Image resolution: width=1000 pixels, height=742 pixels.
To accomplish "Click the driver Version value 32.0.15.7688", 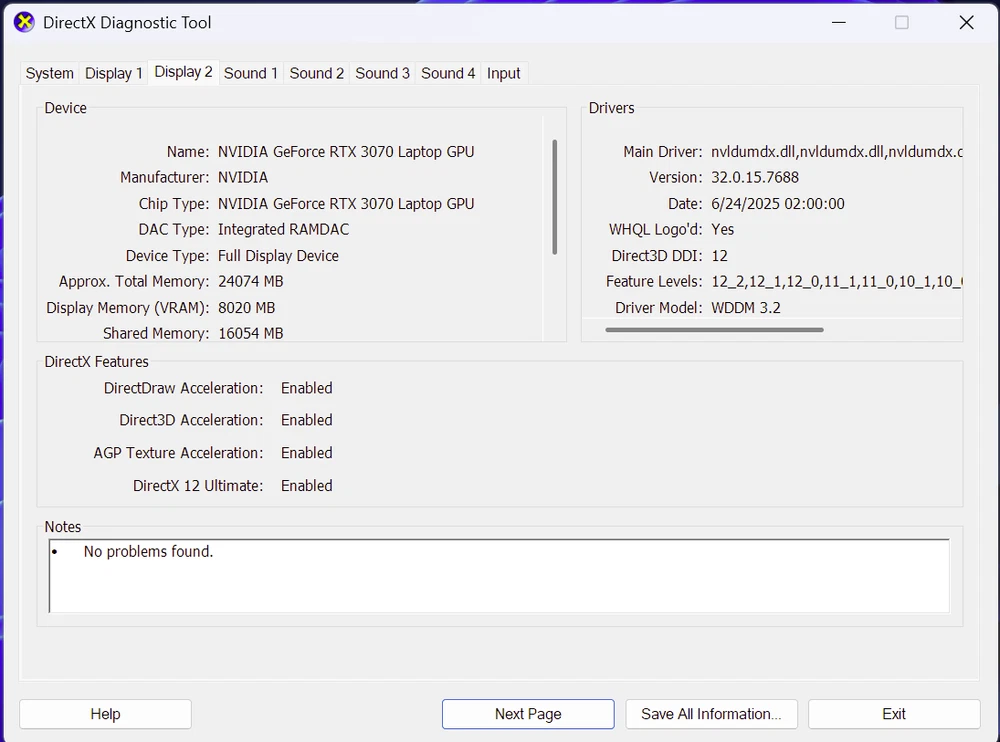I will pyautogui.click(x=755, y=177).
